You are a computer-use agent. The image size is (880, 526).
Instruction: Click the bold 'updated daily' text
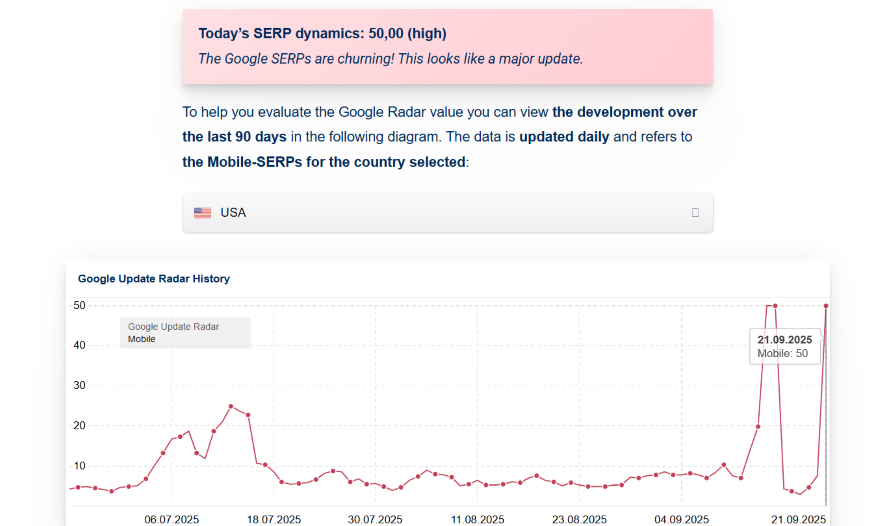click(x=564, y=137)
